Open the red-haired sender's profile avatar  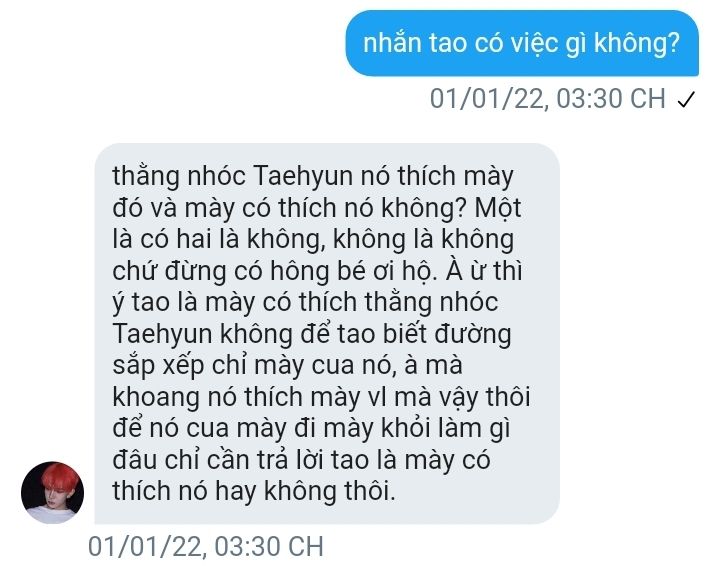click(52, 493)
